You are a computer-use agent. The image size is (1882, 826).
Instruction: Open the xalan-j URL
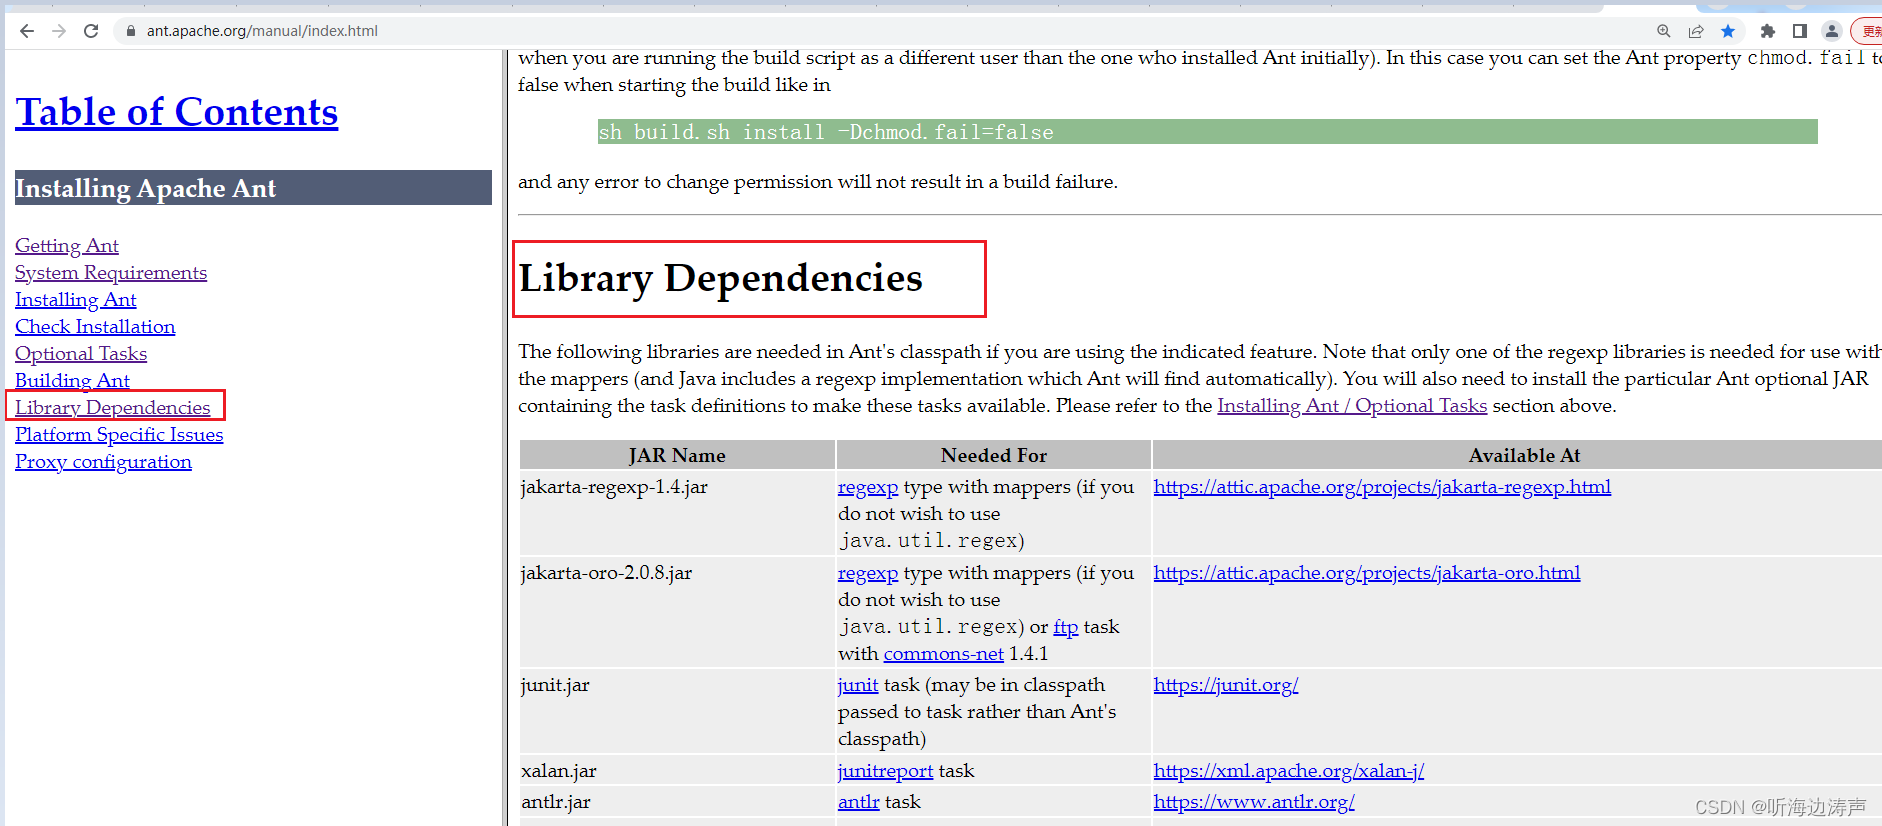click(1289, 770)
